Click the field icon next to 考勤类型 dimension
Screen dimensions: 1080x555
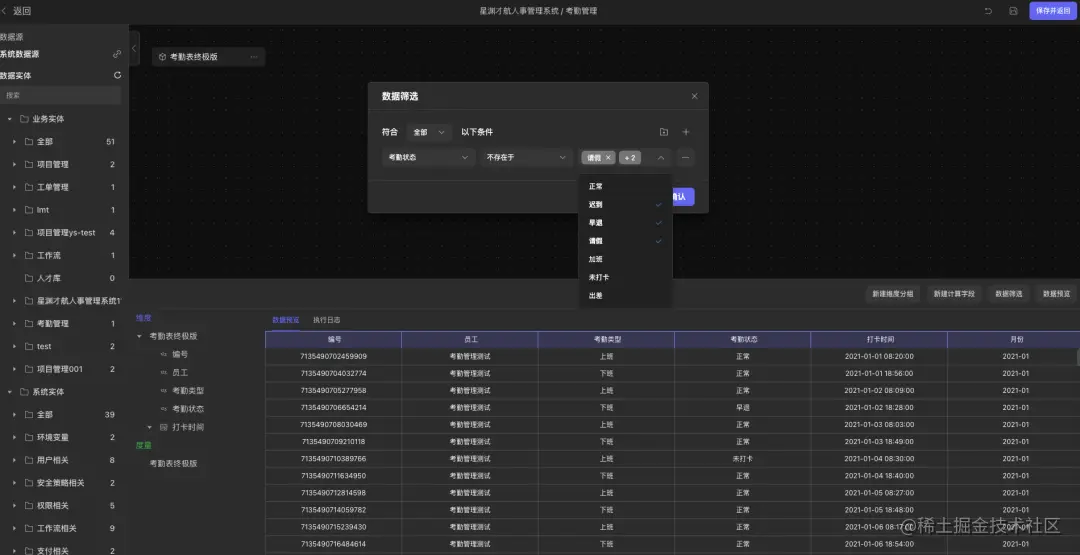coord(163,390)
